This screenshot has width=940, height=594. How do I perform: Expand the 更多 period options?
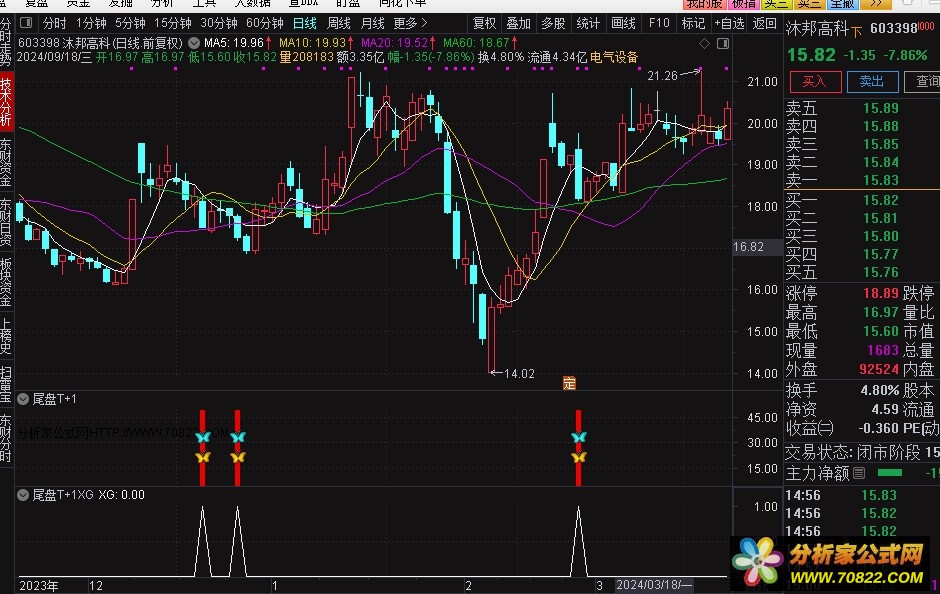(411, 23)
